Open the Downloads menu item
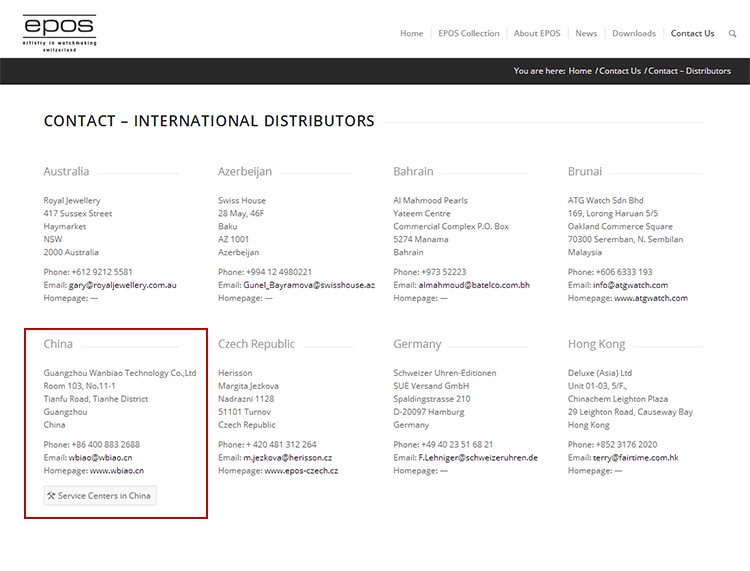Image resolution: width=750 pixels, height=571 pixels. [634, 33]
